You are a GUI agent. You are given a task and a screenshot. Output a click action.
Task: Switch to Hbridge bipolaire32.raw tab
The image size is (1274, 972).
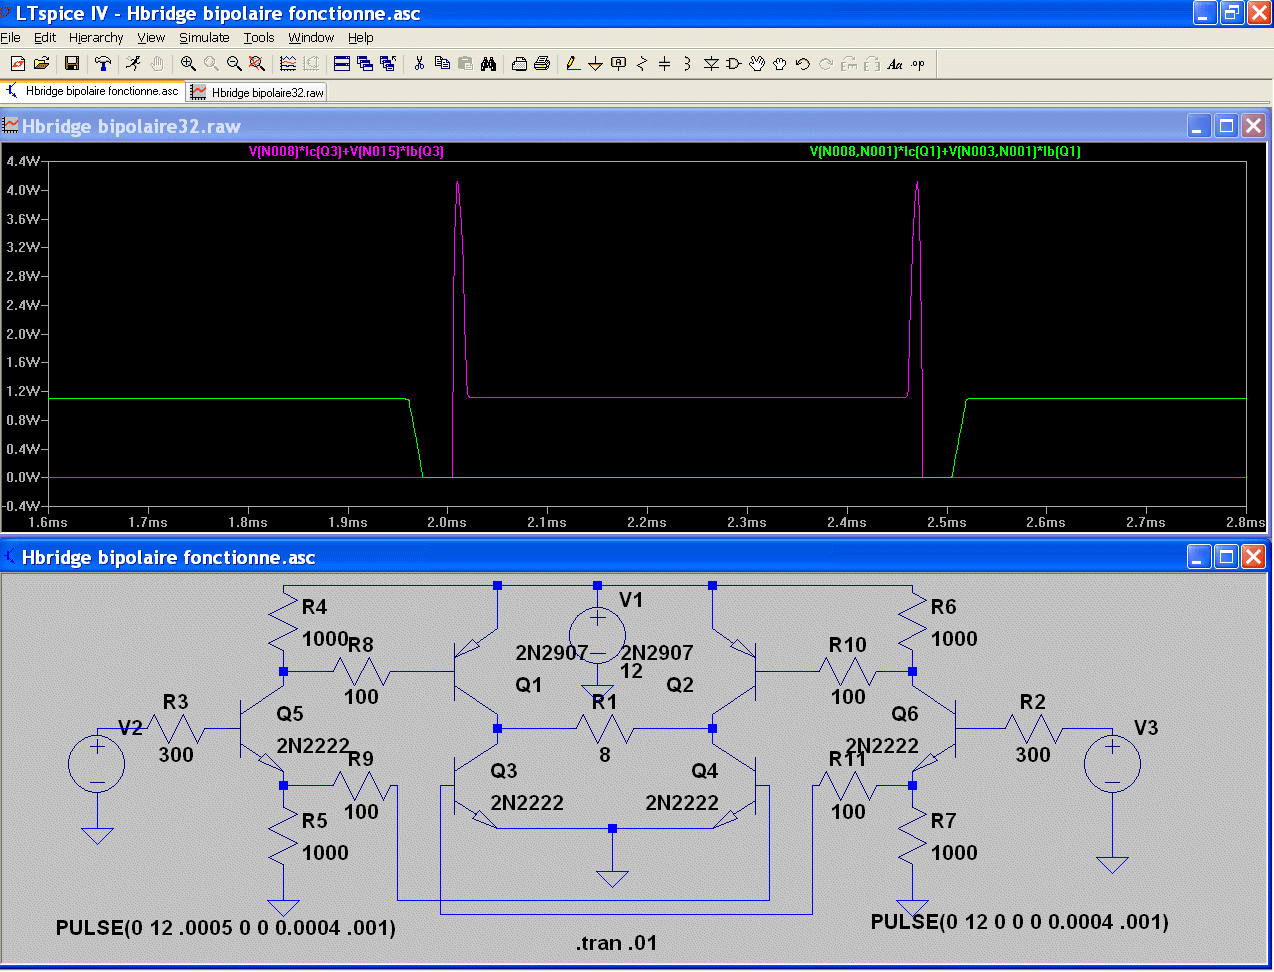[x=258, y=92]
